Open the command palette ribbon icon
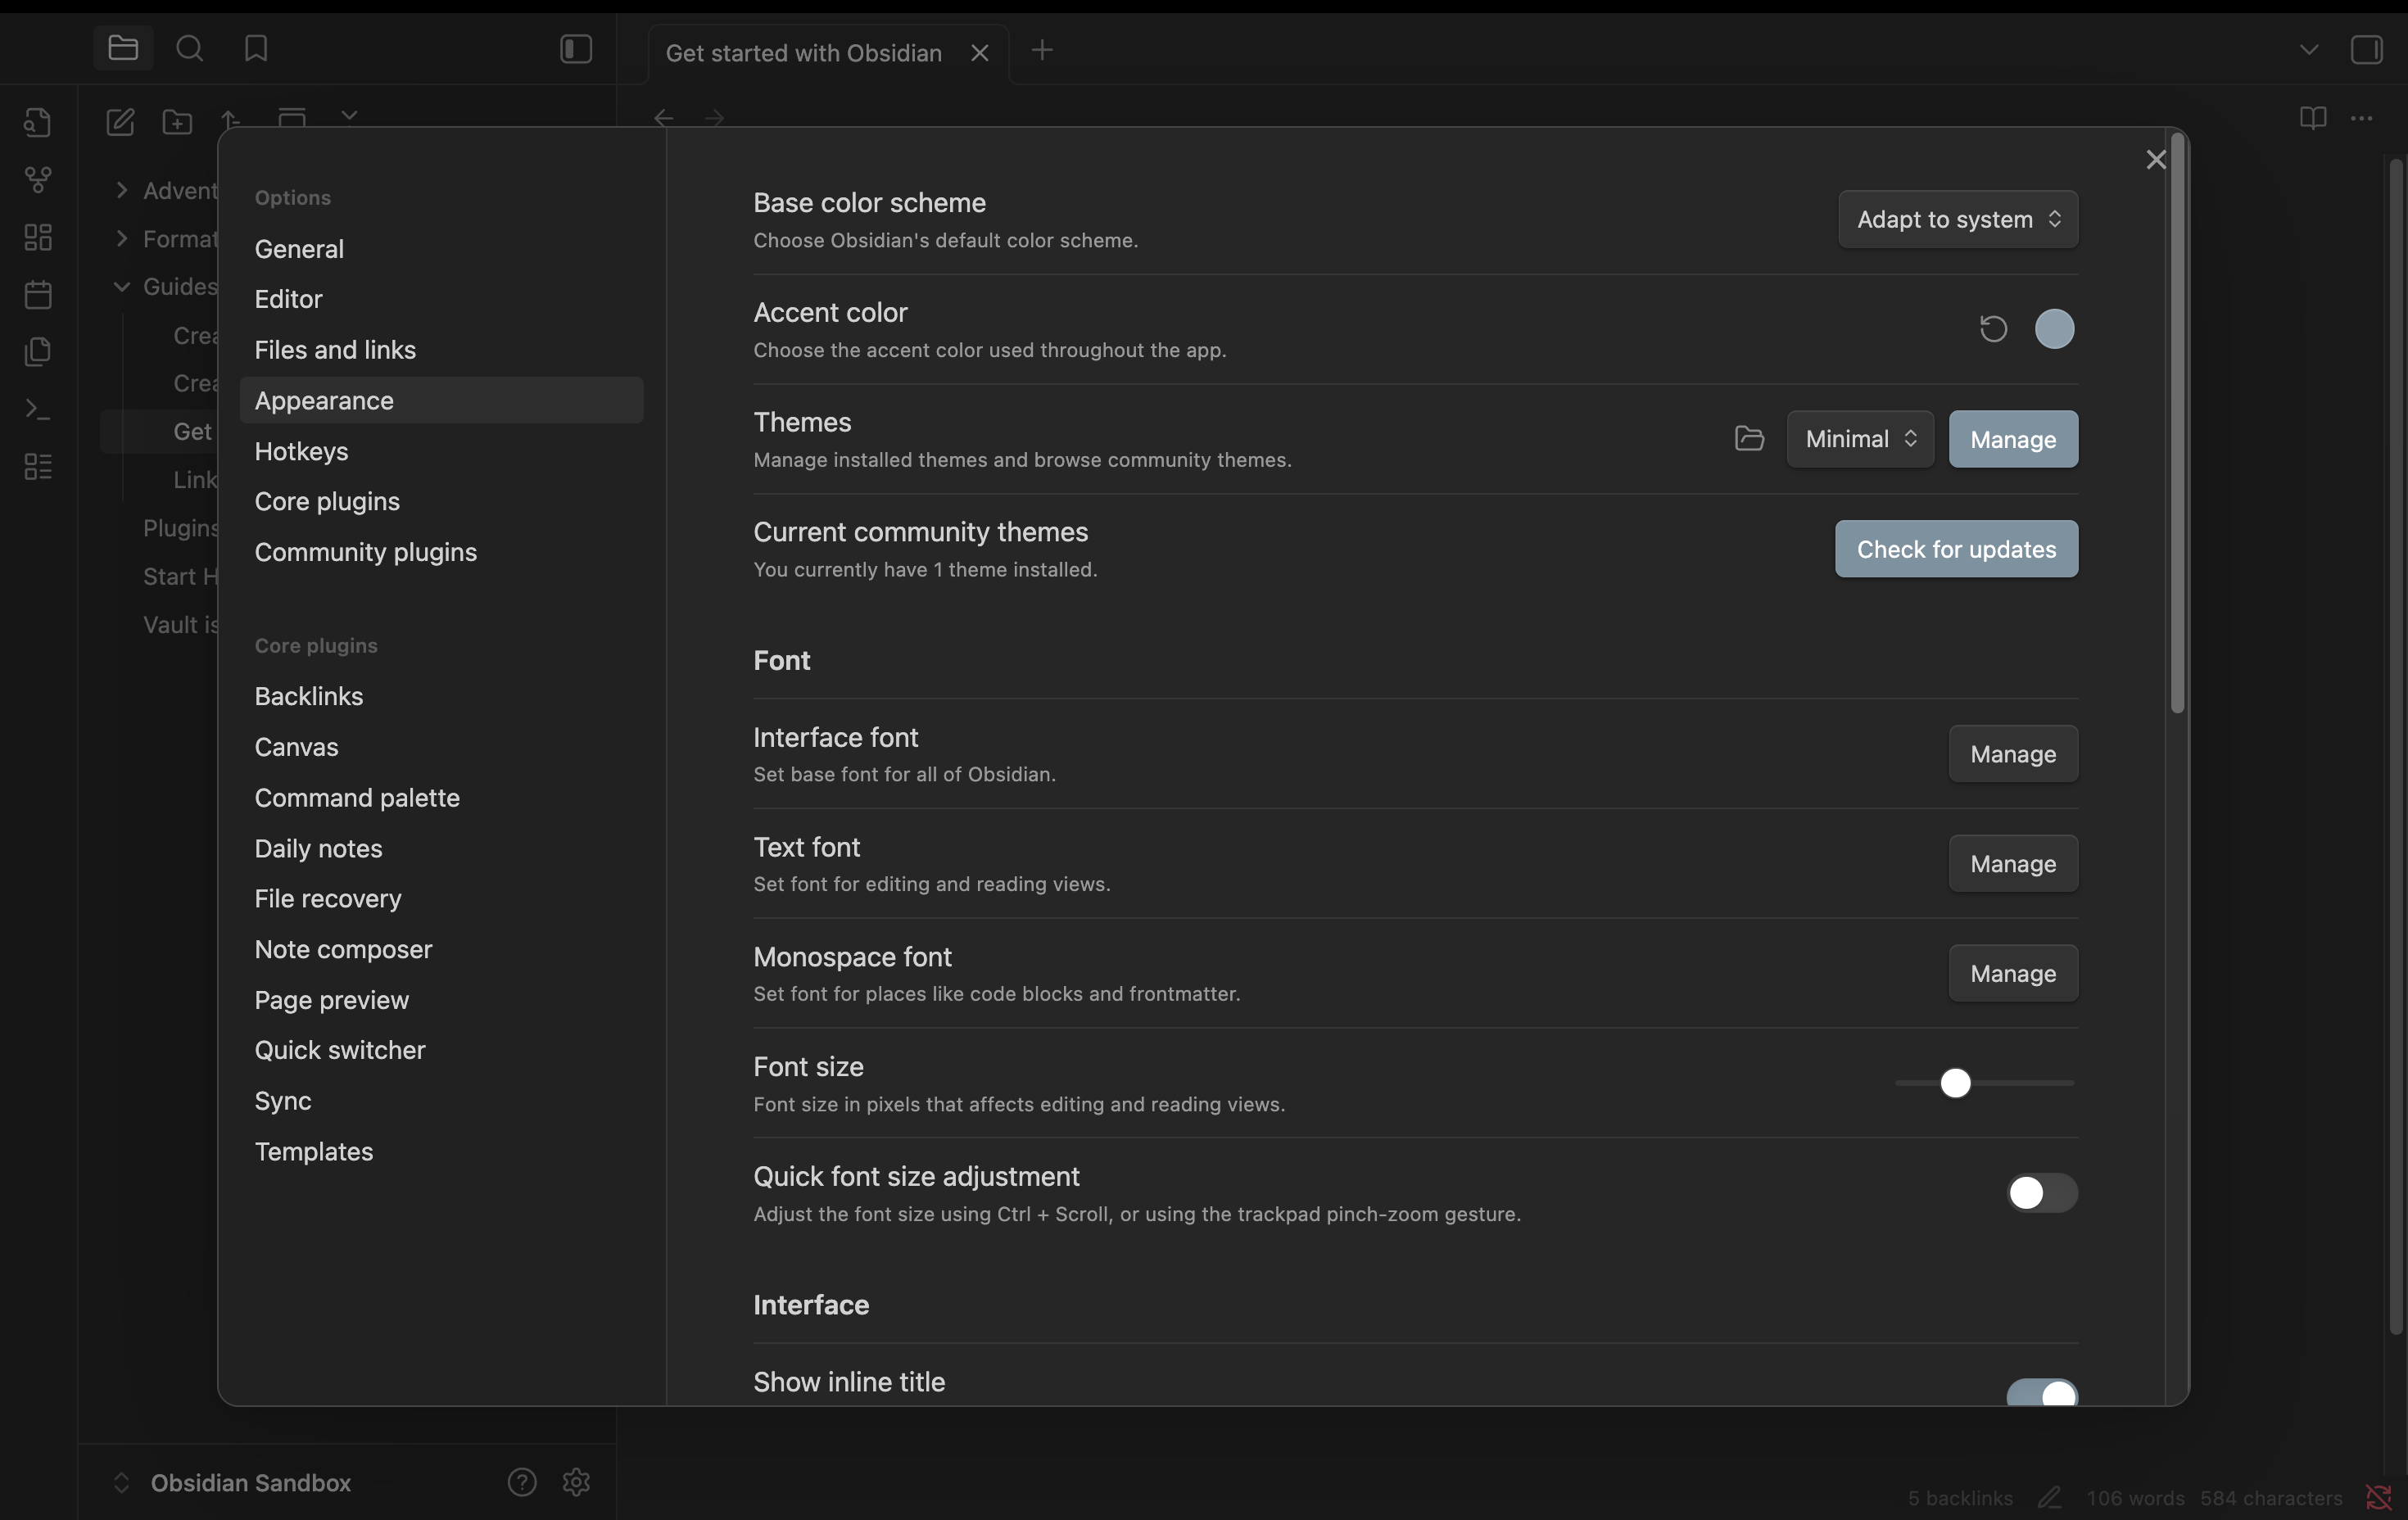The width and height of the screenshot is (2408, 1520). tap(38, 409)
